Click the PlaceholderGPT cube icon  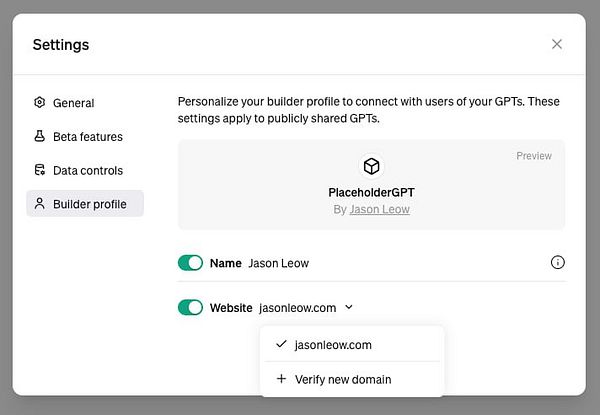(x=371, y=166)
